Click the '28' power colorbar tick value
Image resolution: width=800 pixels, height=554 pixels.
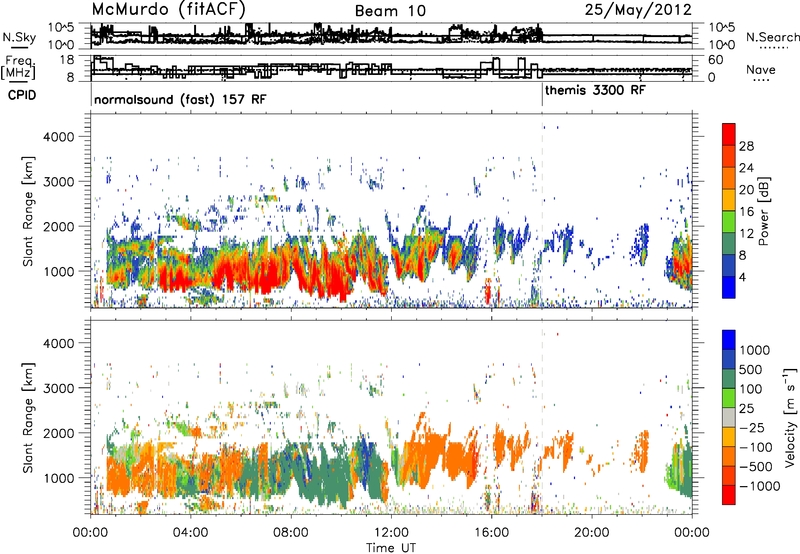(746, 146)
